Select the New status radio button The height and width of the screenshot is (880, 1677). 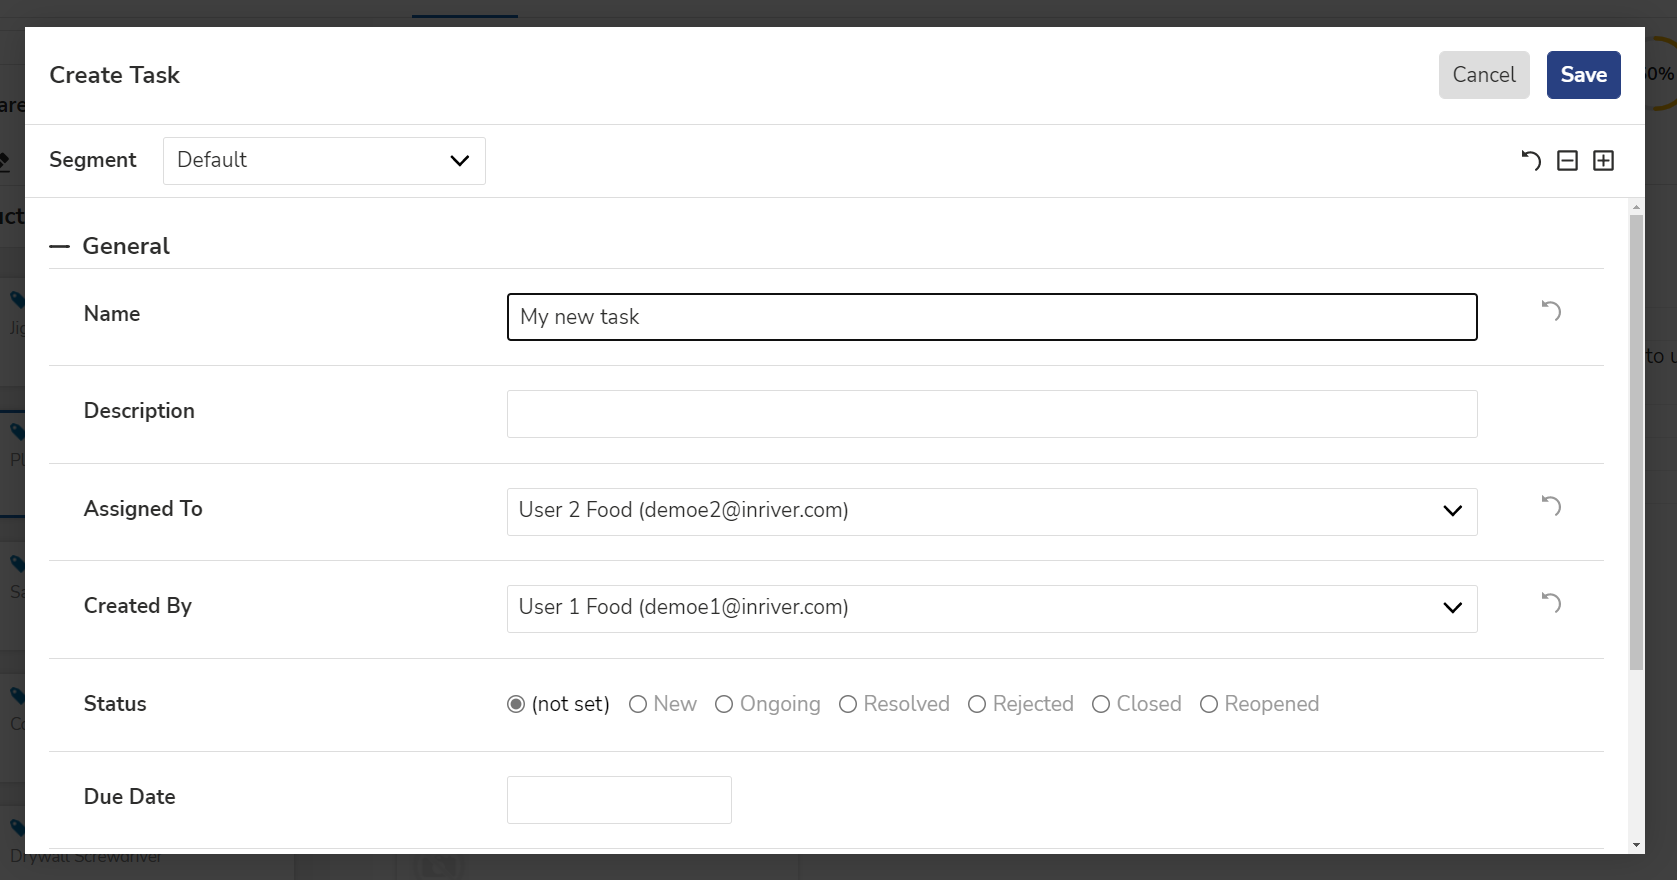[x=638, y=704]
